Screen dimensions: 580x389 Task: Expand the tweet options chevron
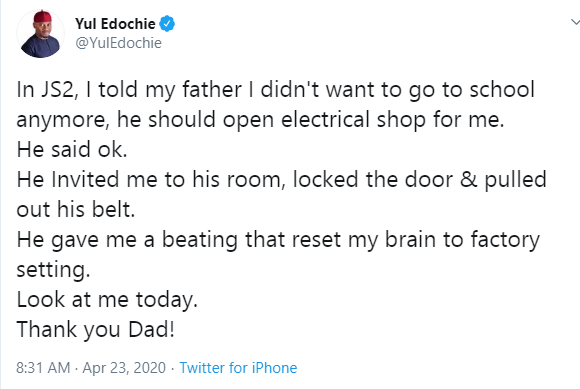575,22
